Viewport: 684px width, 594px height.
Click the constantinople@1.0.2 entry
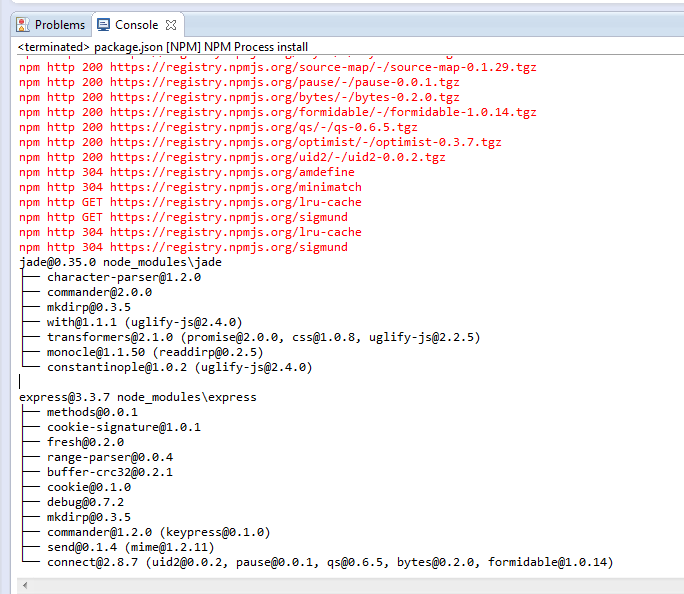[180, 367]
